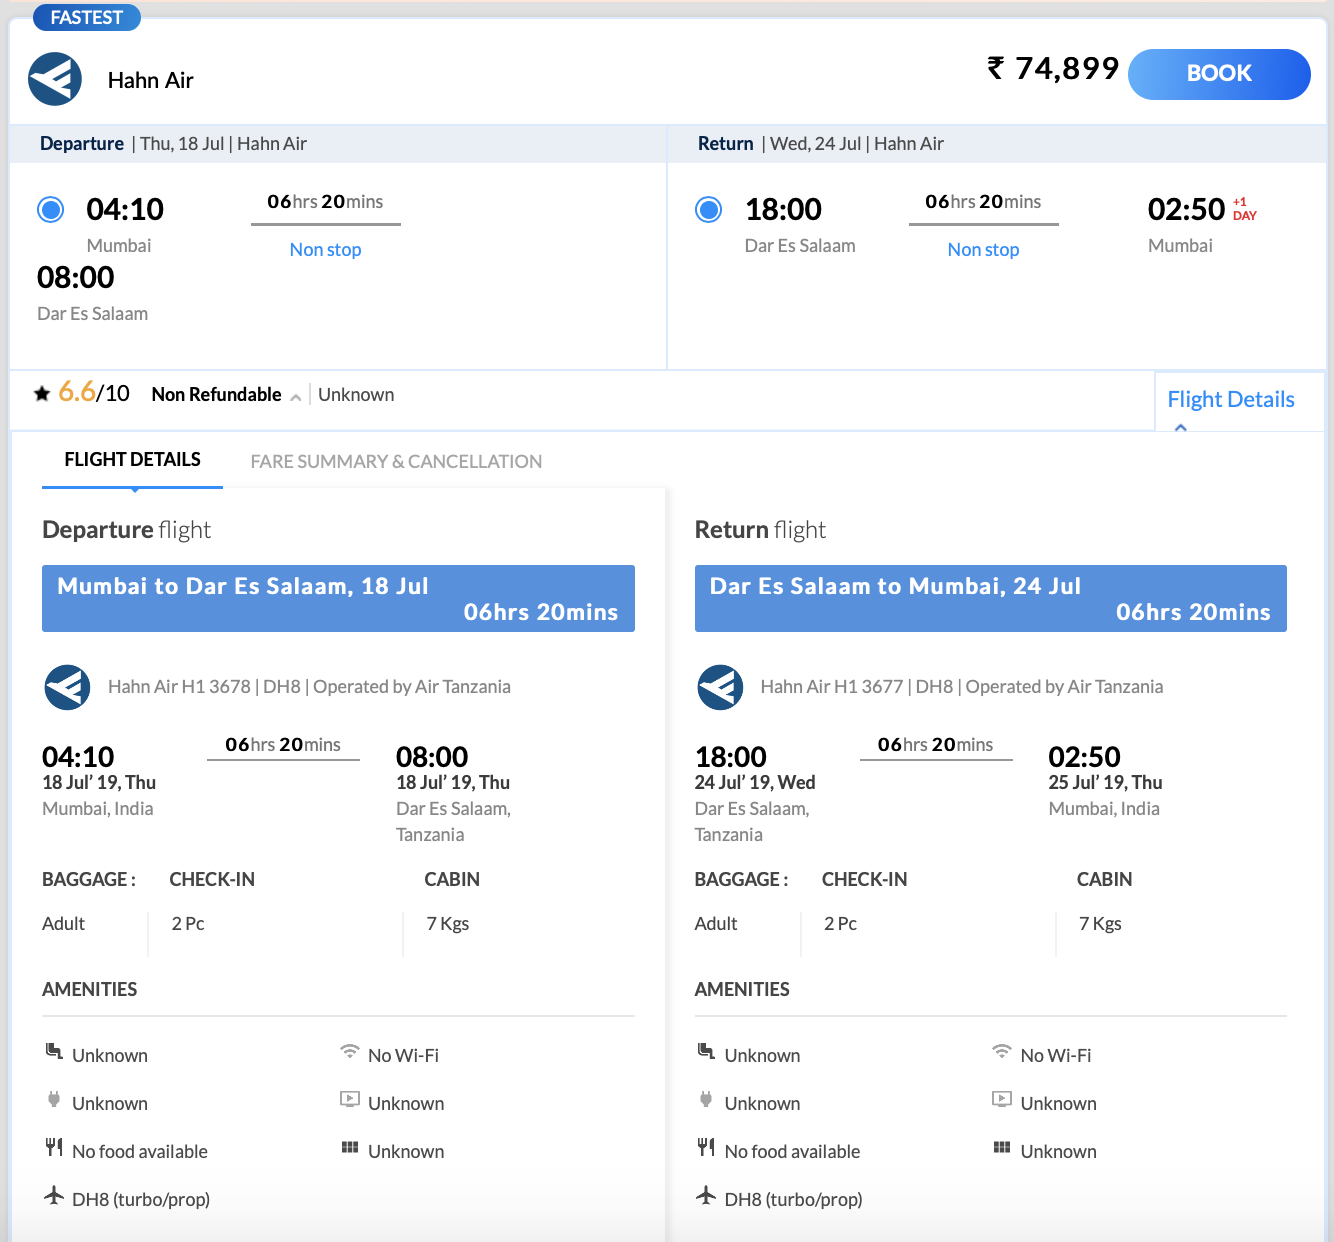The width and height of the screenshot is (1334, 1242).
Task: Click departure flight seat amenity icon
Action: [54, 1050]
